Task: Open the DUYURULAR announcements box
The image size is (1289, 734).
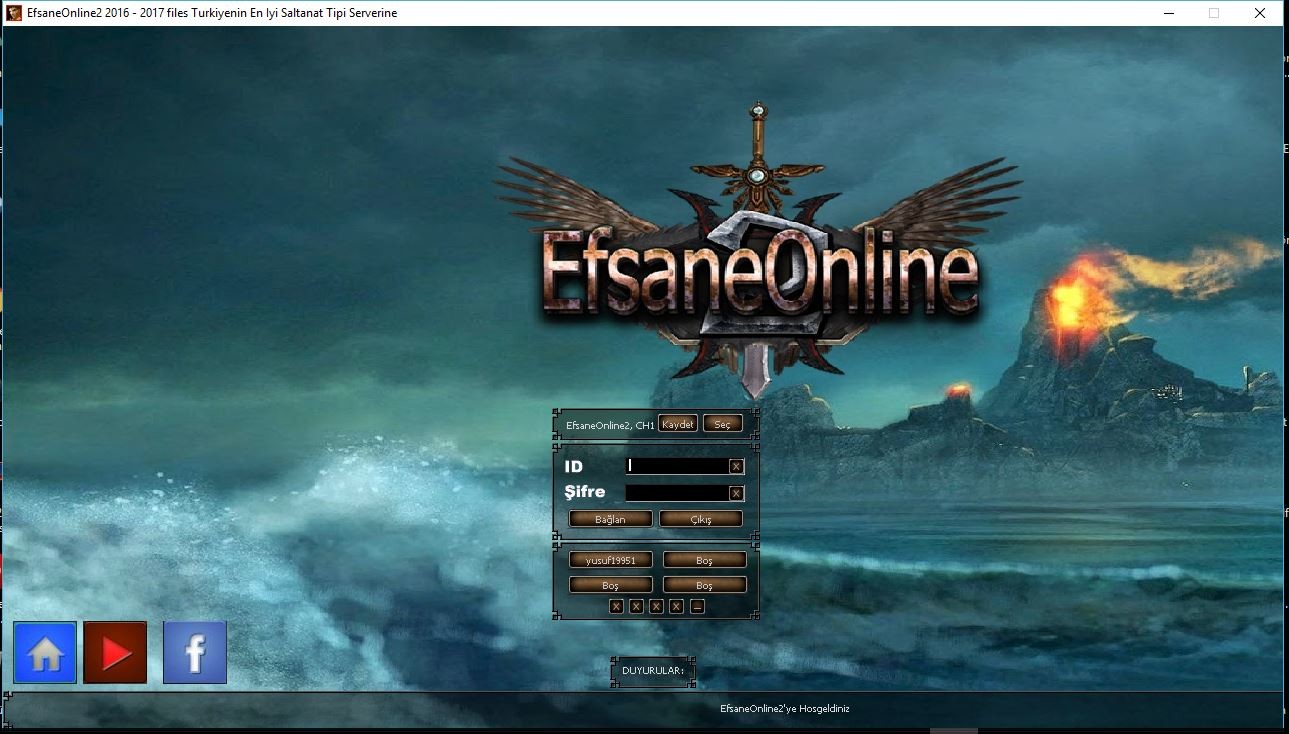Action: 653,671
